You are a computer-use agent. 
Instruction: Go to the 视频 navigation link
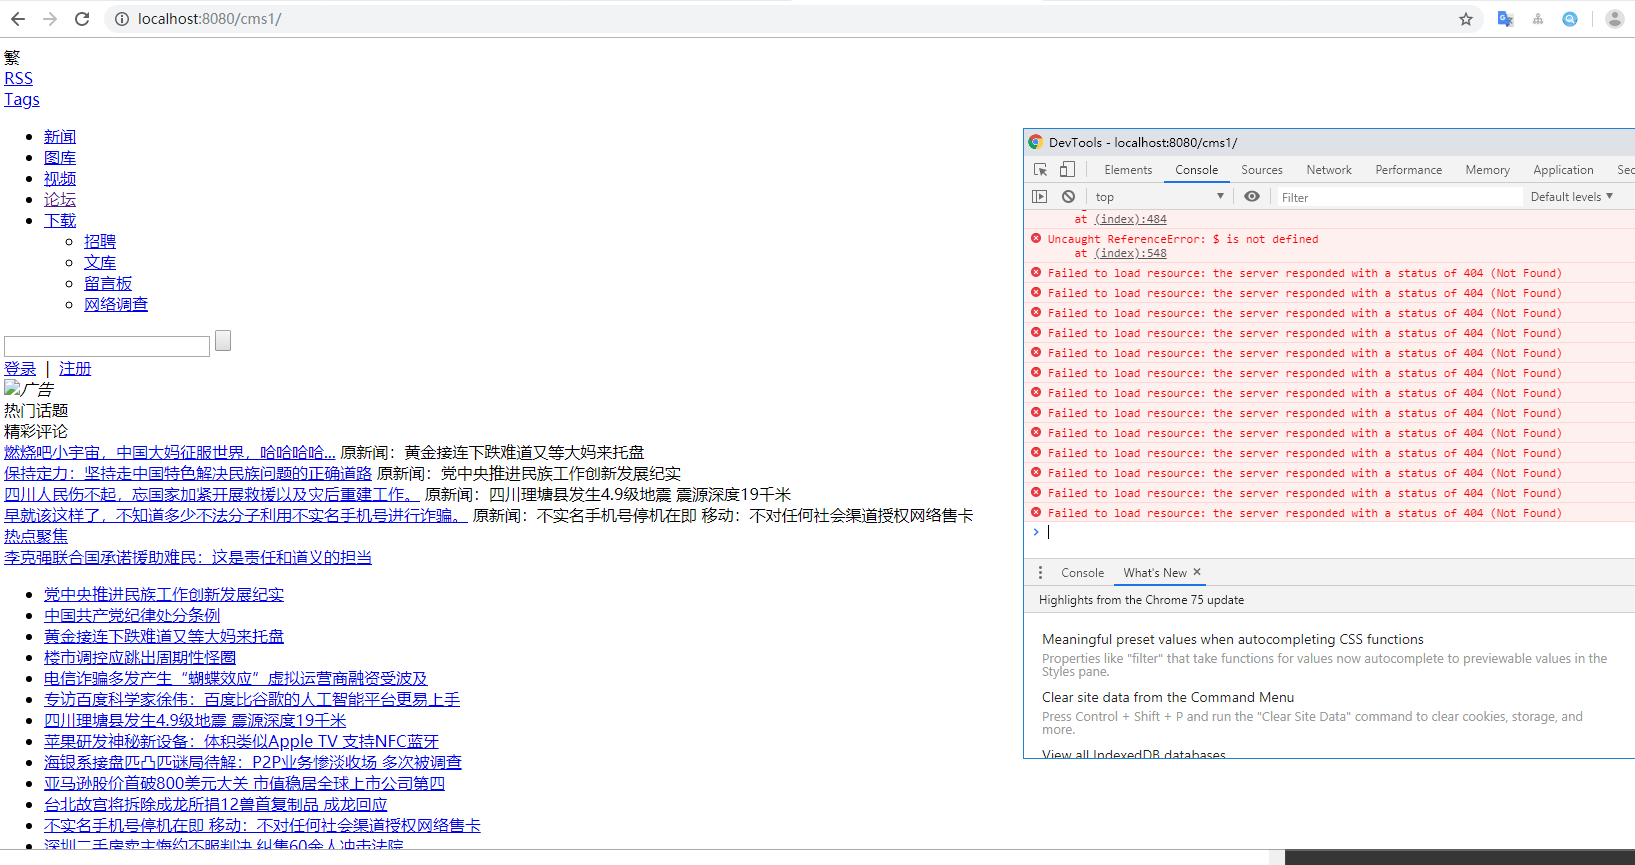pyautogui.click(x=60, y=178)
